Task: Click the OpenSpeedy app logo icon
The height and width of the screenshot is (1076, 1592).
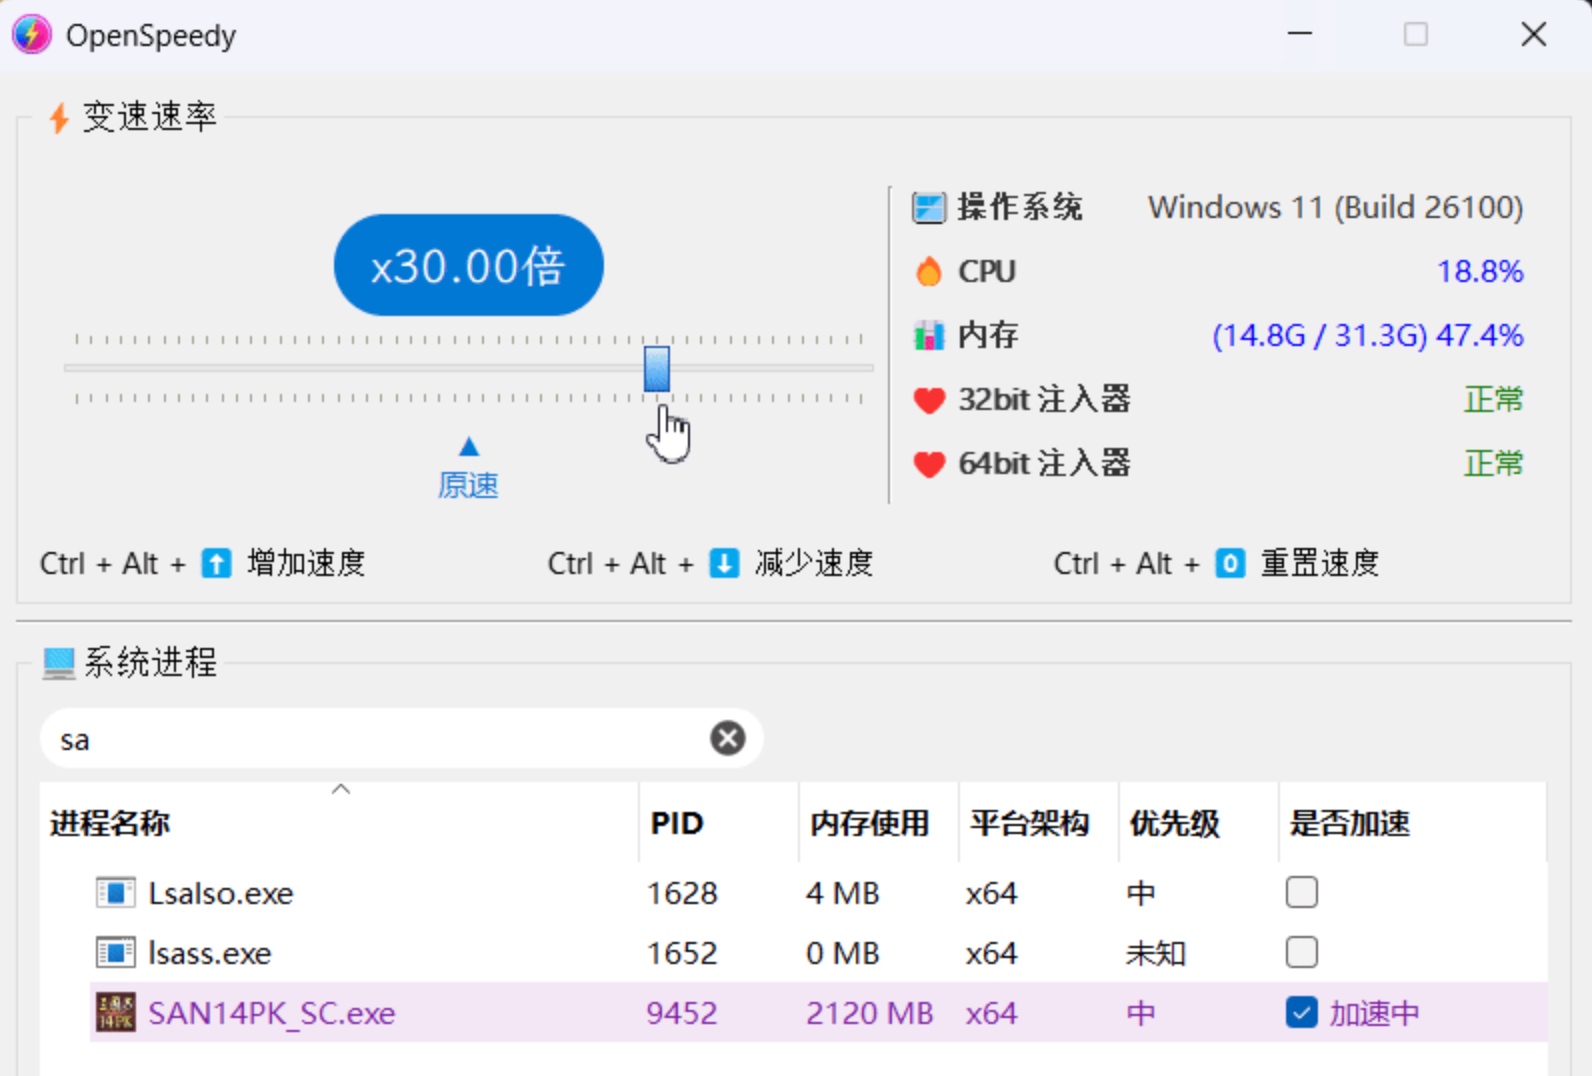Action: (x=32, y=35)
